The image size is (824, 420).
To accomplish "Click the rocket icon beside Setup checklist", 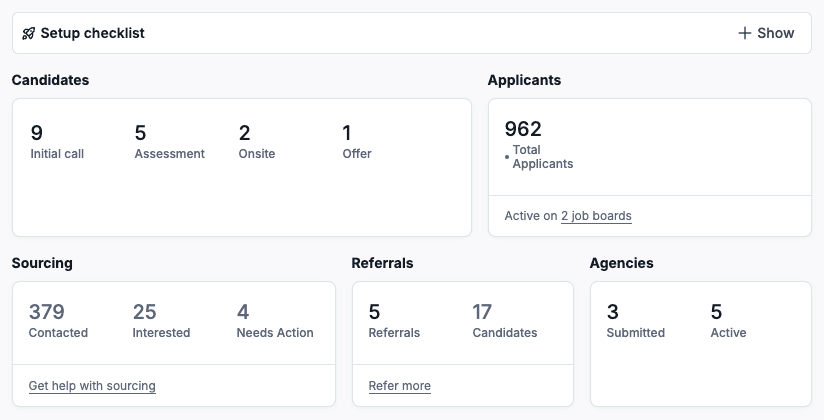I will tap(28, 33).
